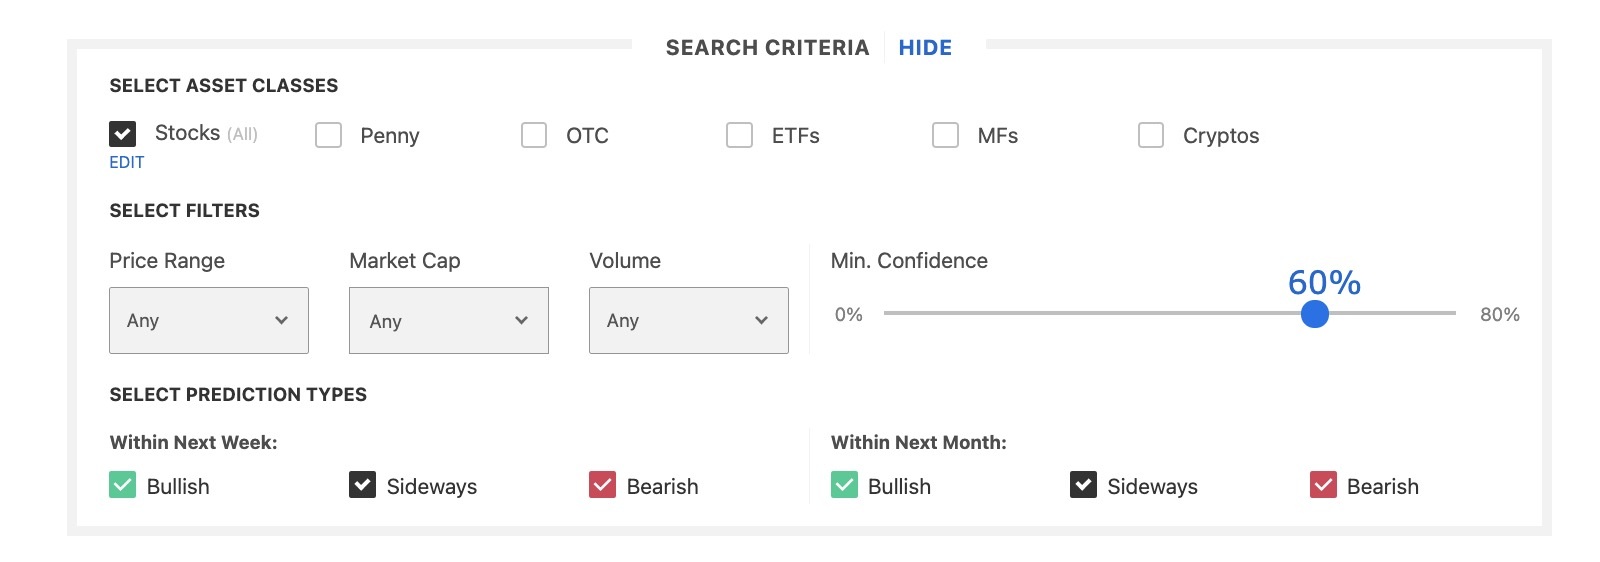Toggle Bullish for Within Next Month
Viewport: 1600px width, 562px height.
click(844, 485)
